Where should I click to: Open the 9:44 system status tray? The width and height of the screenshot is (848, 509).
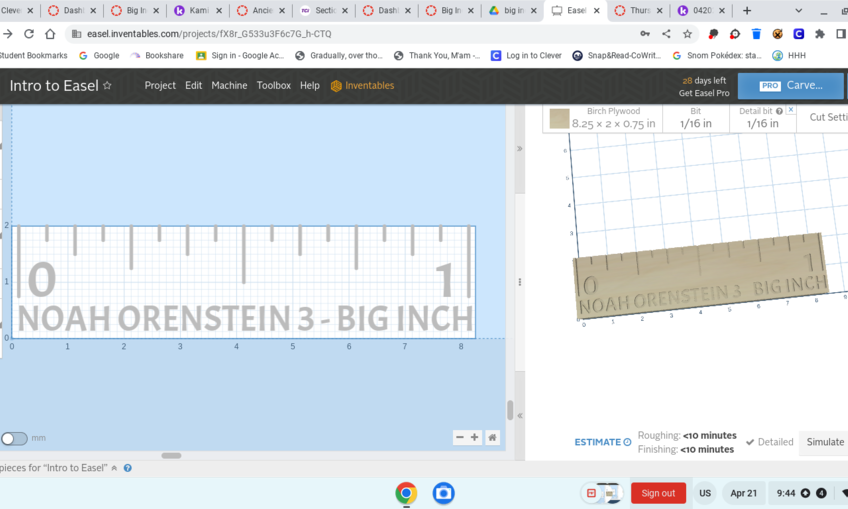pyautogui.click(x=801, y=493)
